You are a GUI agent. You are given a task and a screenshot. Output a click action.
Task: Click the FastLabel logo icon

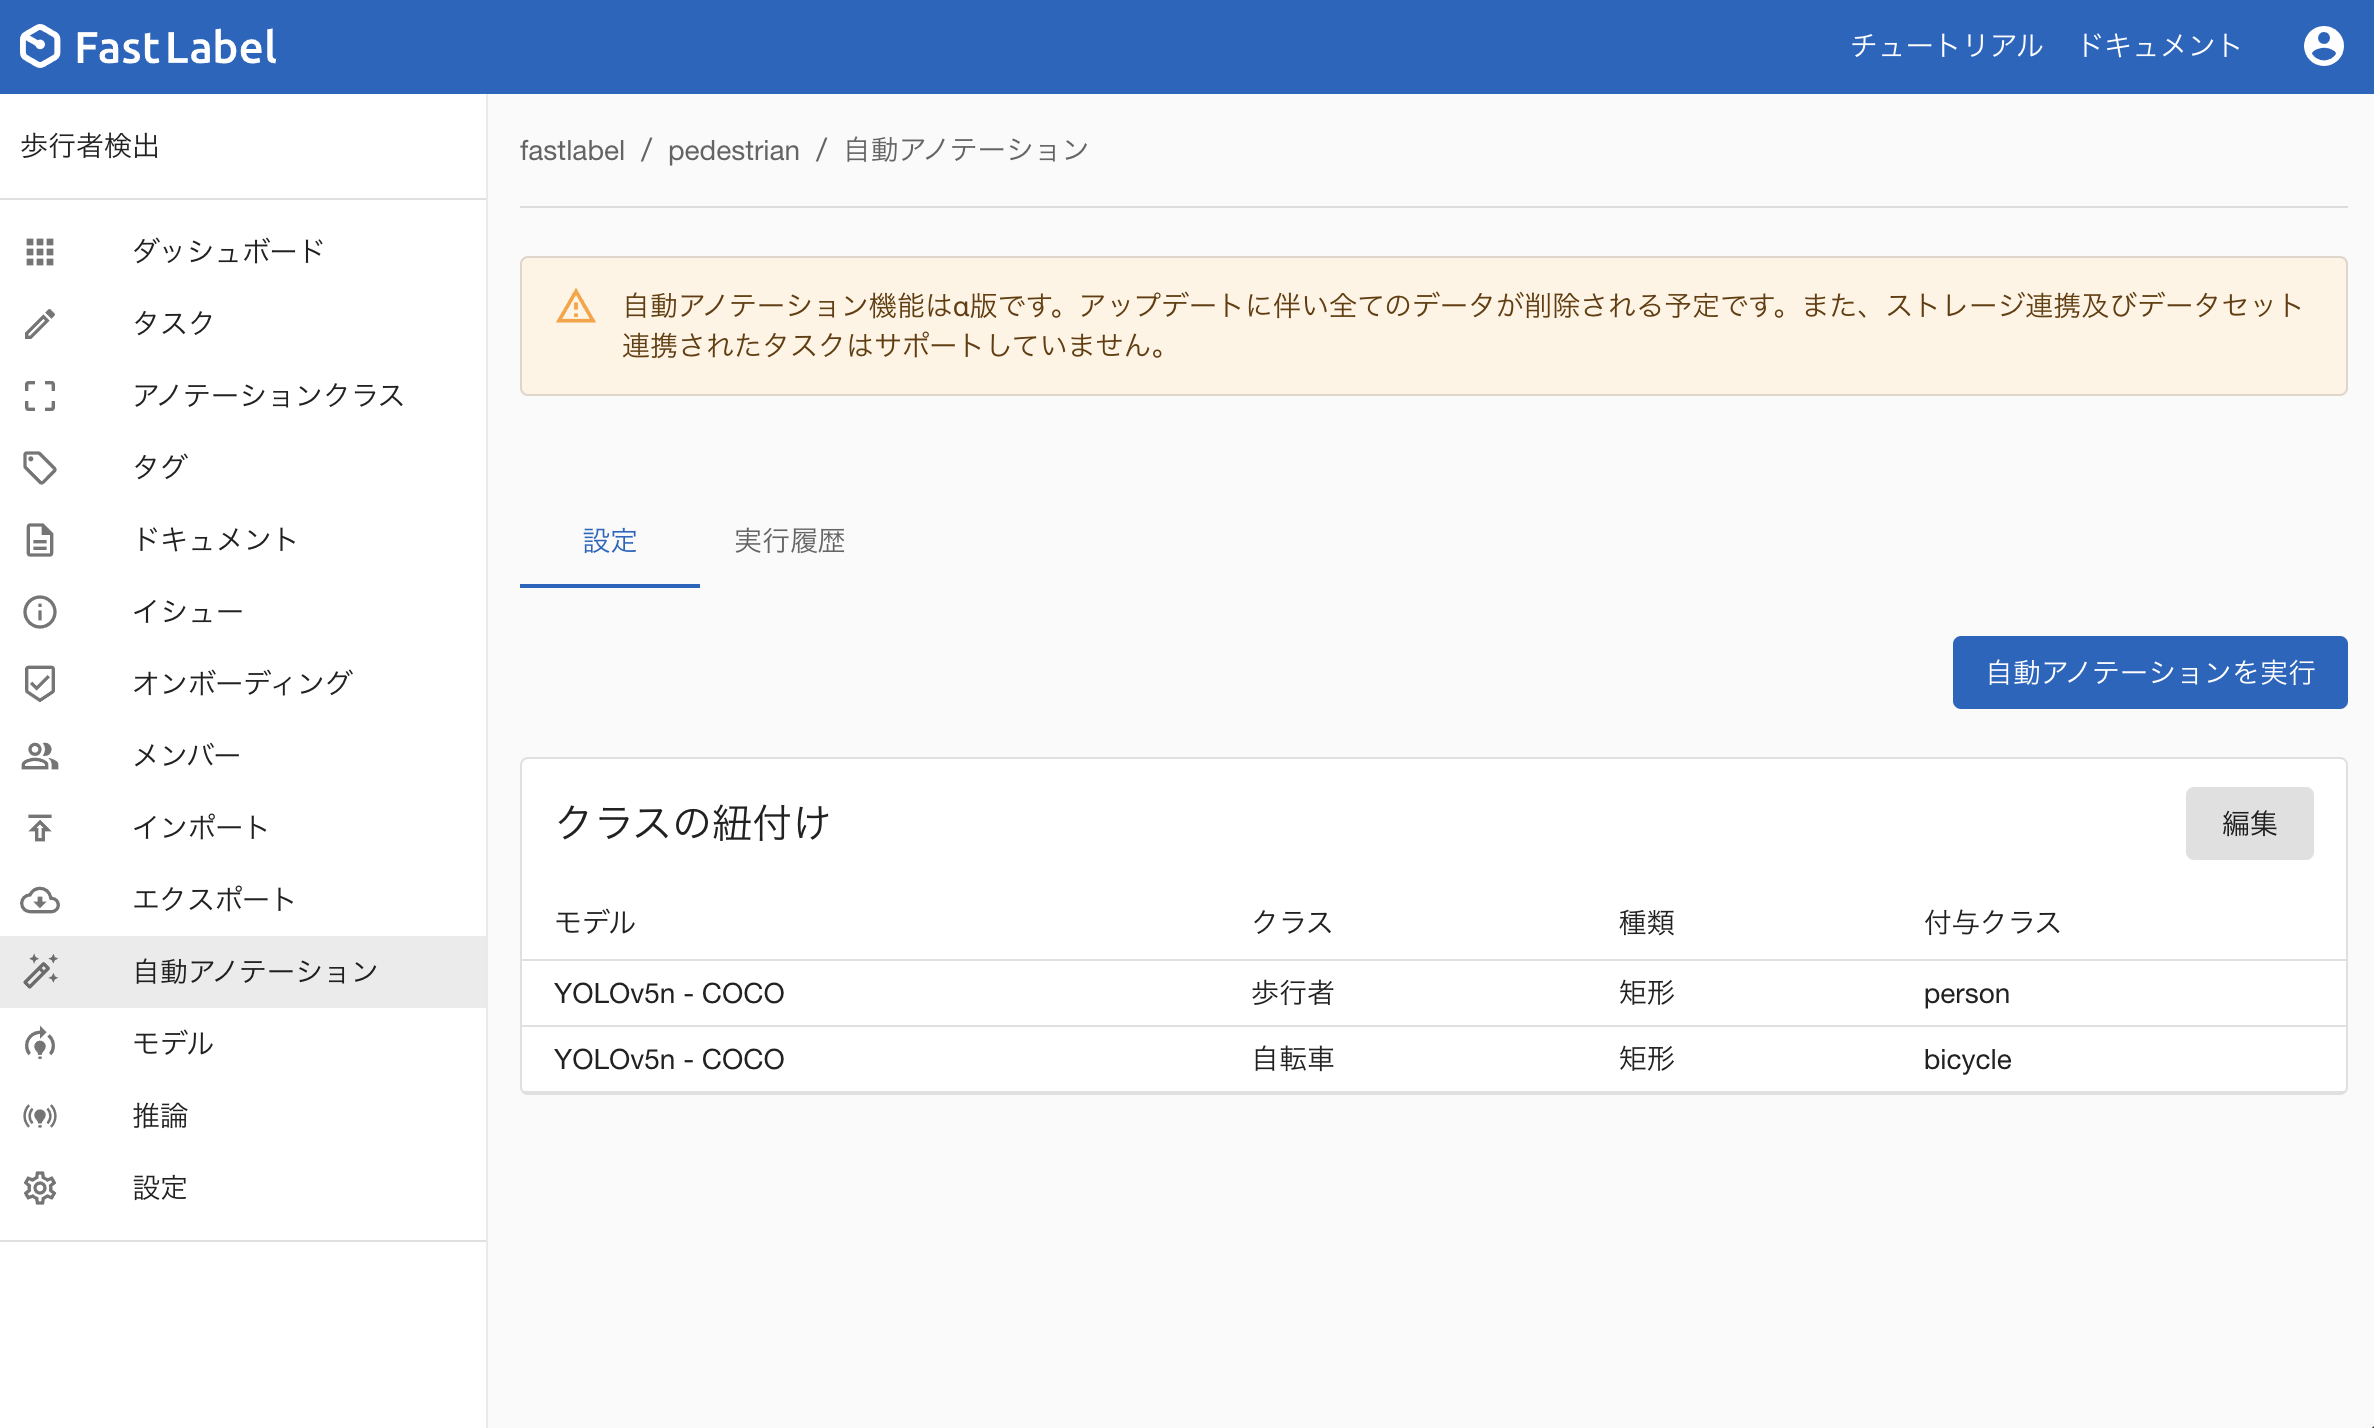point(40,46)
